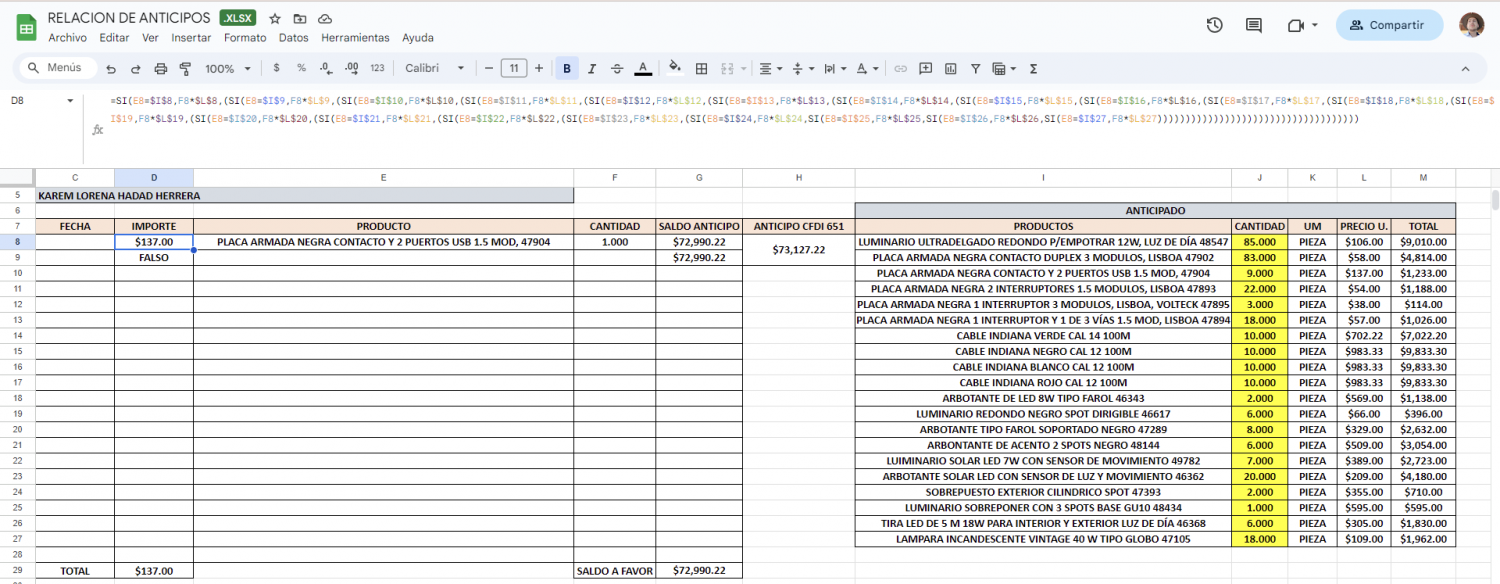Open the Herramientas menu

[355, 37]
